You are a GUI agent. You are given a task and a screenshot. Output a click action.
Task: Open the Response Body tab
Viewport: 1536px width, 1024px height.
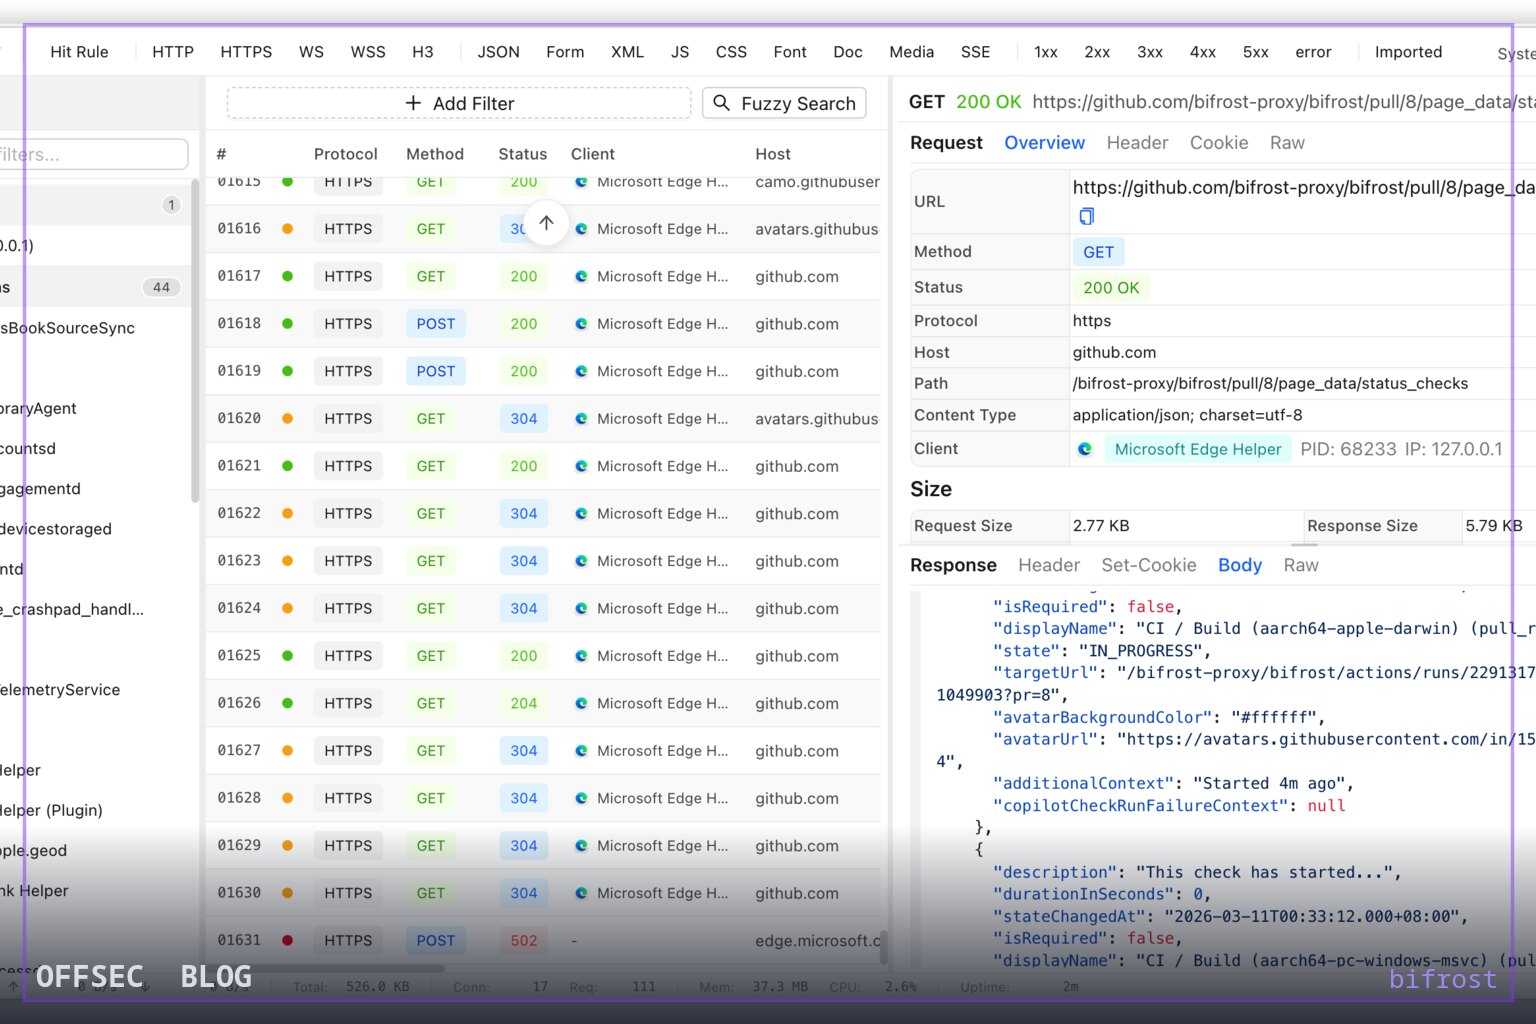(1240, 565)
